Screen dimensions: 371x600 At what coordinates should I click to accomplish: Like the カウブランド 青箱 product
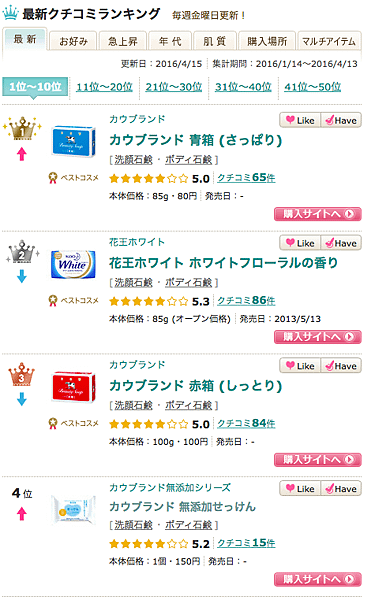pyautogui.click(x=300, y=120)
